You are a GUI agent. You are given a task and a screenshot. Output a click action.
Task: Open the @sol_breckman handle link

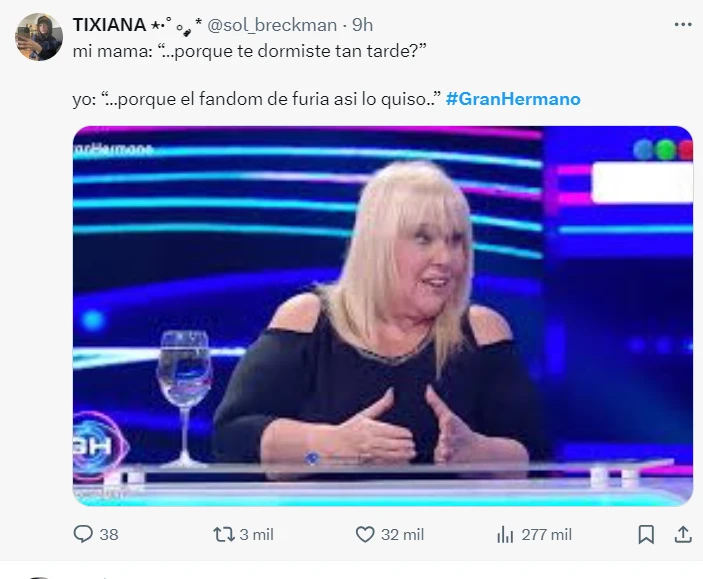click(272, 26)
